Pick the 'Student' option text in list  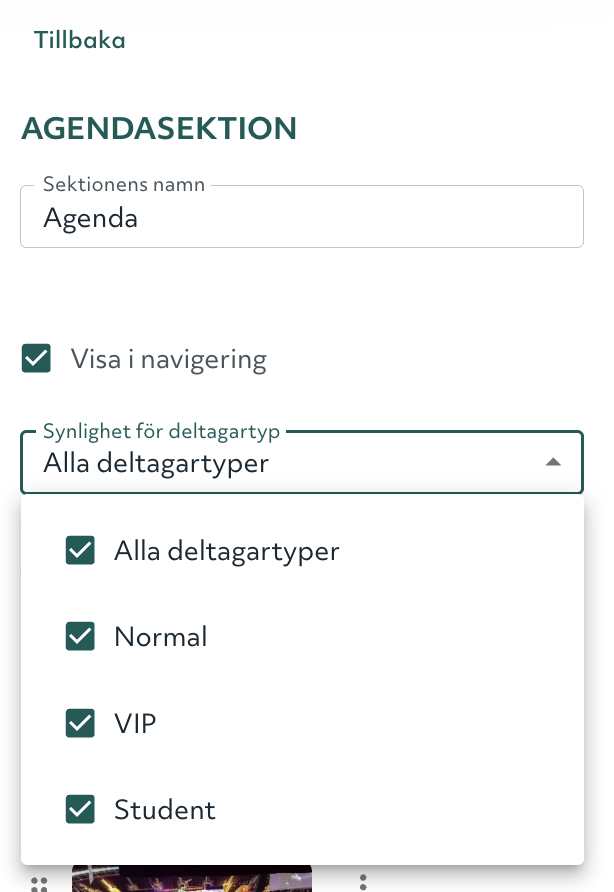coord(165,809)
